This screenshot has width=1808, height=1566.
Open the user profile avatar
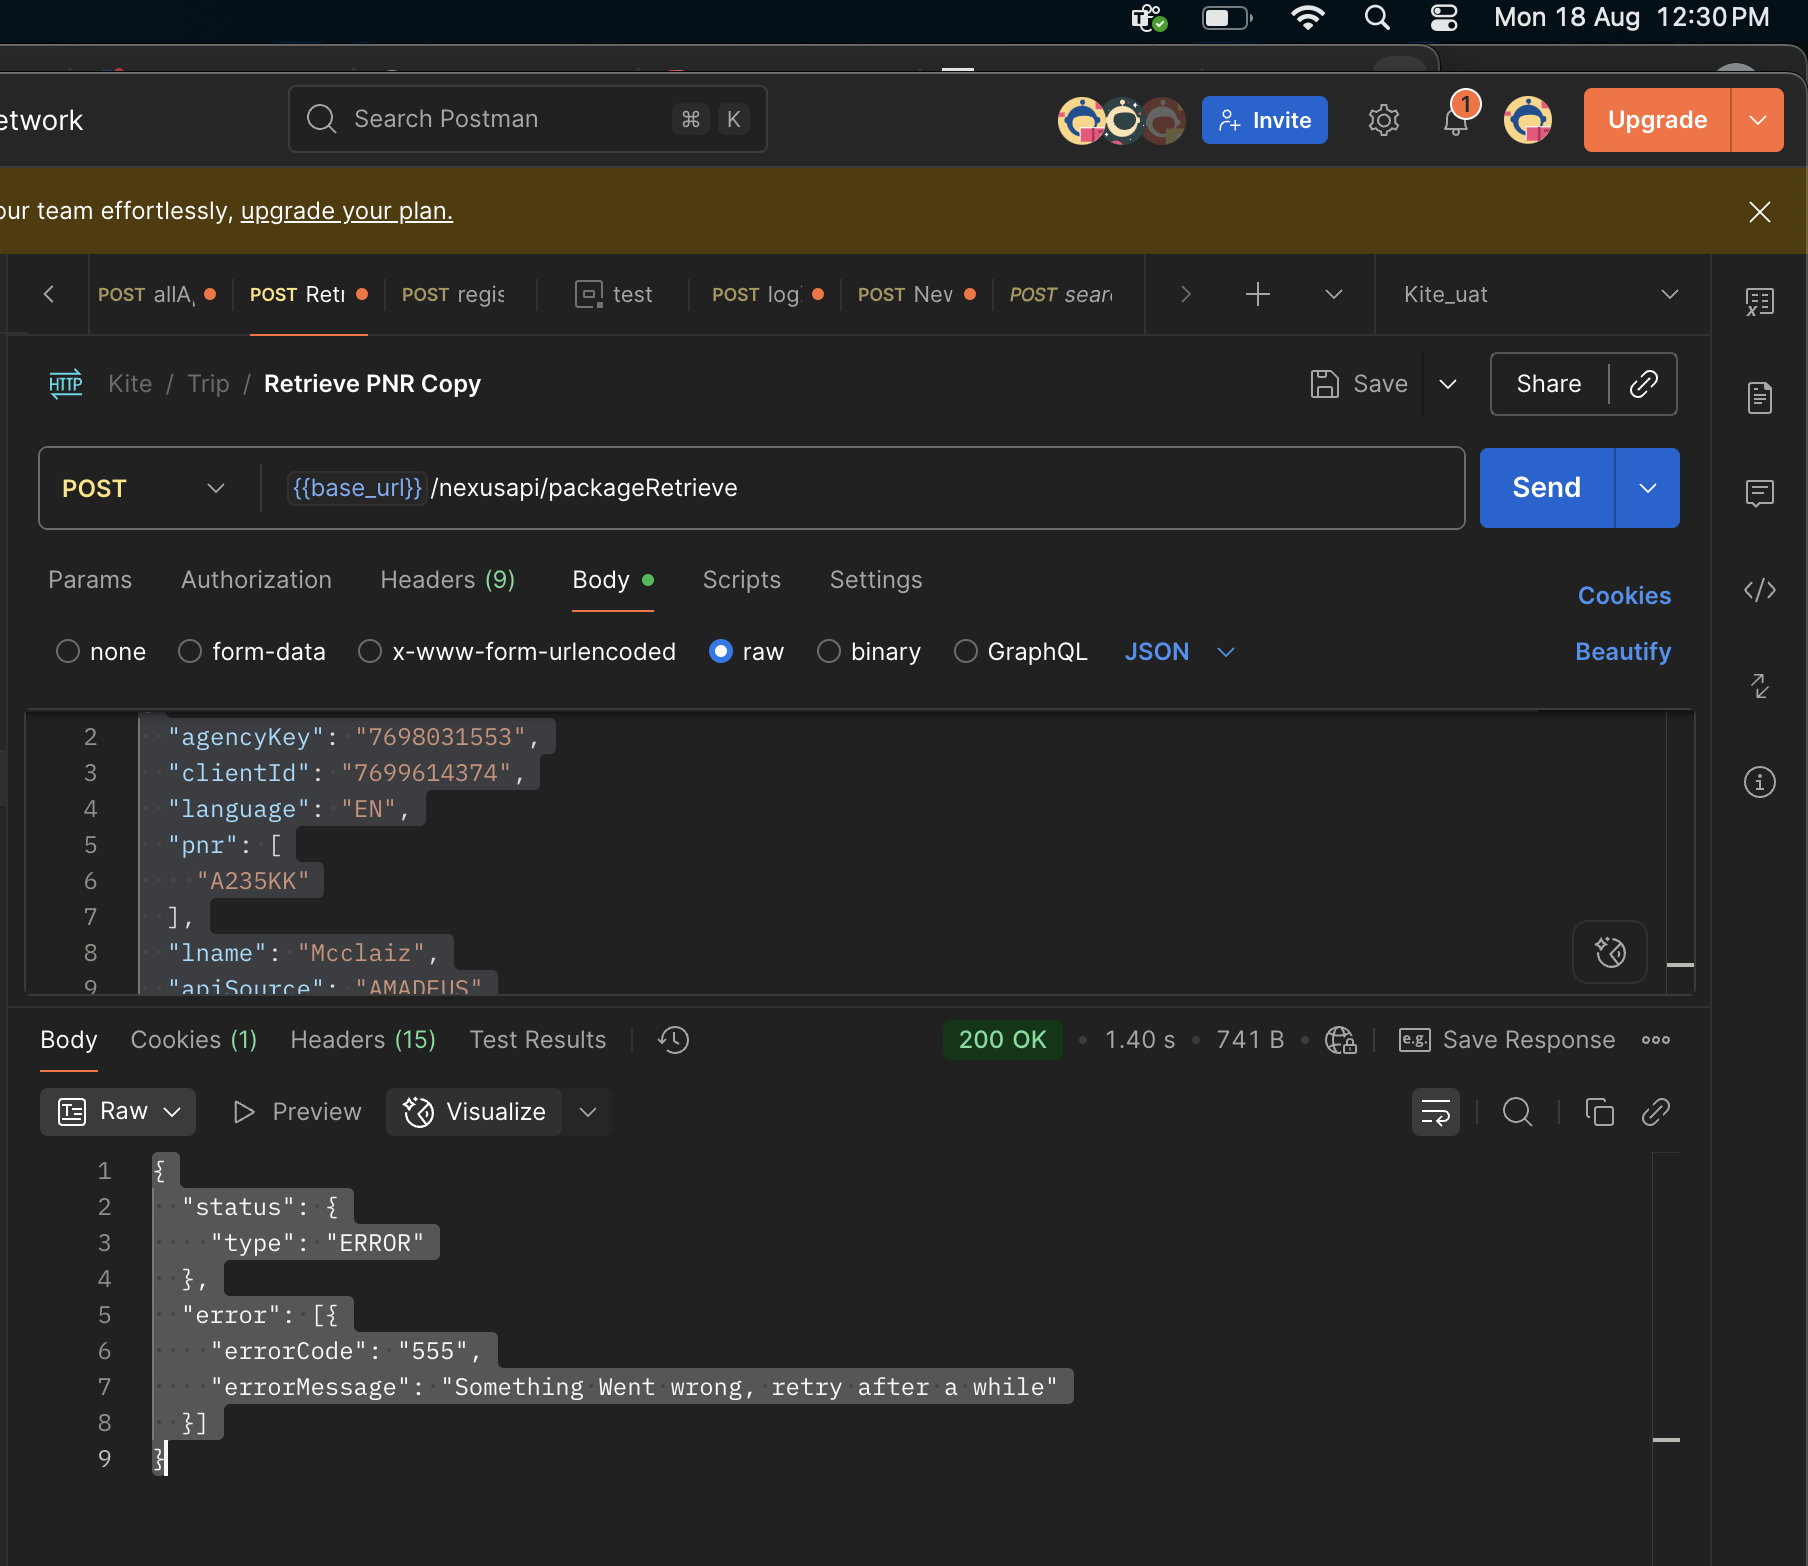(1528, 120)
